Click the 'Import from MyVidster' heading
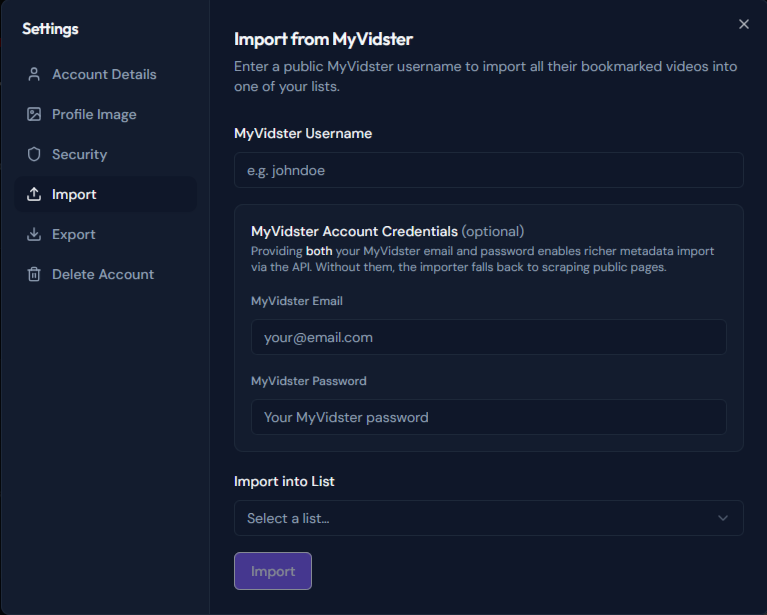 [323, 39]
